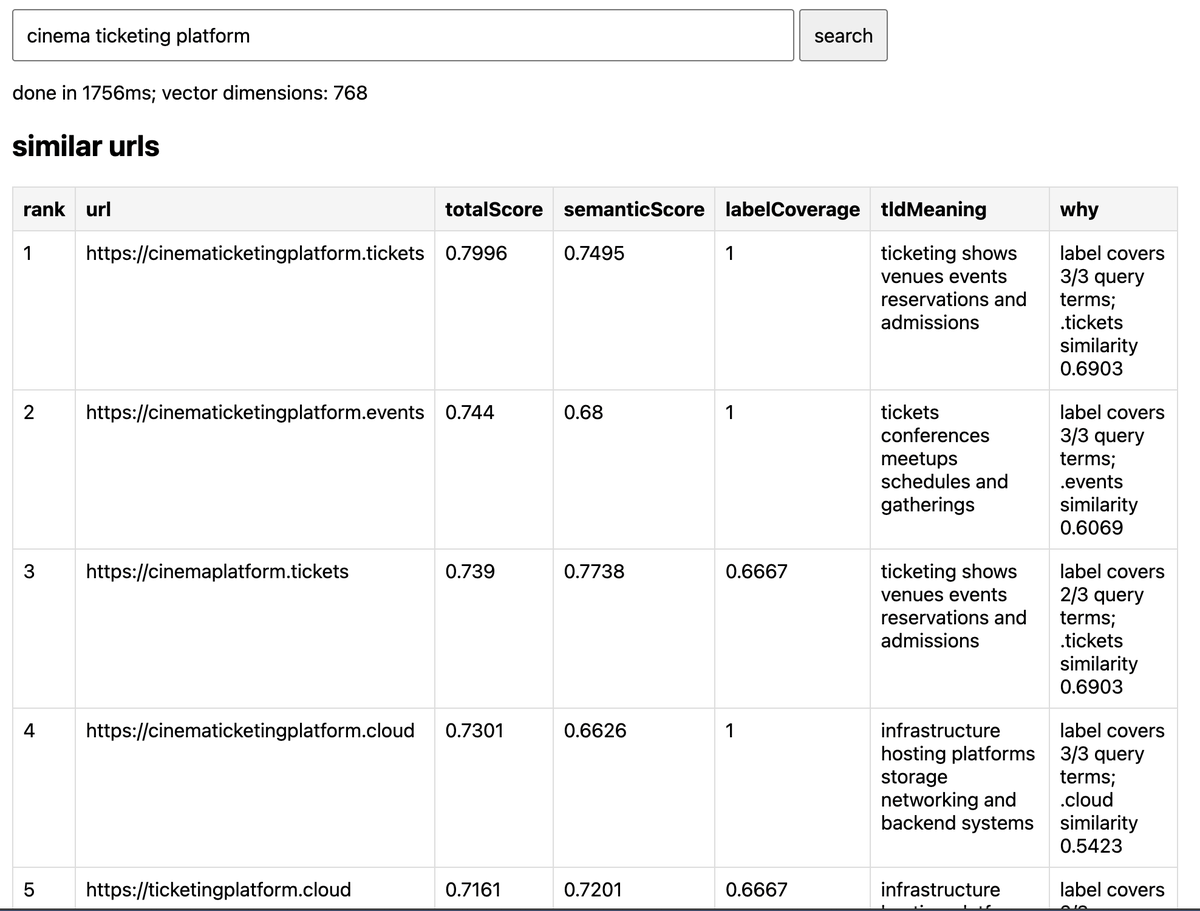This screenshot has height=911, width=1200.
Task: Click the labelCoverage column header
Action: point(793,209)
